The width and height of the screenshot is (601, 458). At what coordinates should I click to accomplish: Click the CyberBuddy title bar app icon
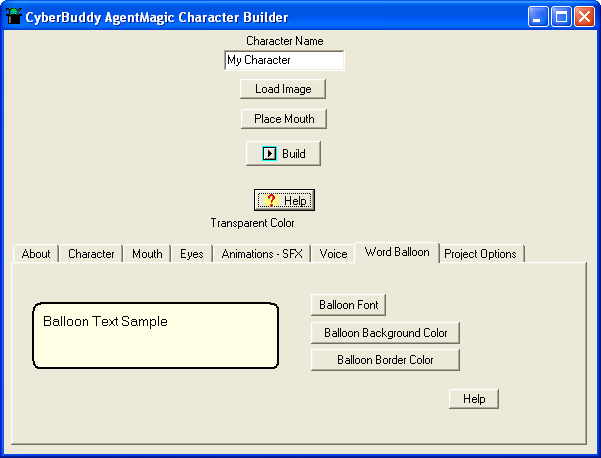[14, 16]
